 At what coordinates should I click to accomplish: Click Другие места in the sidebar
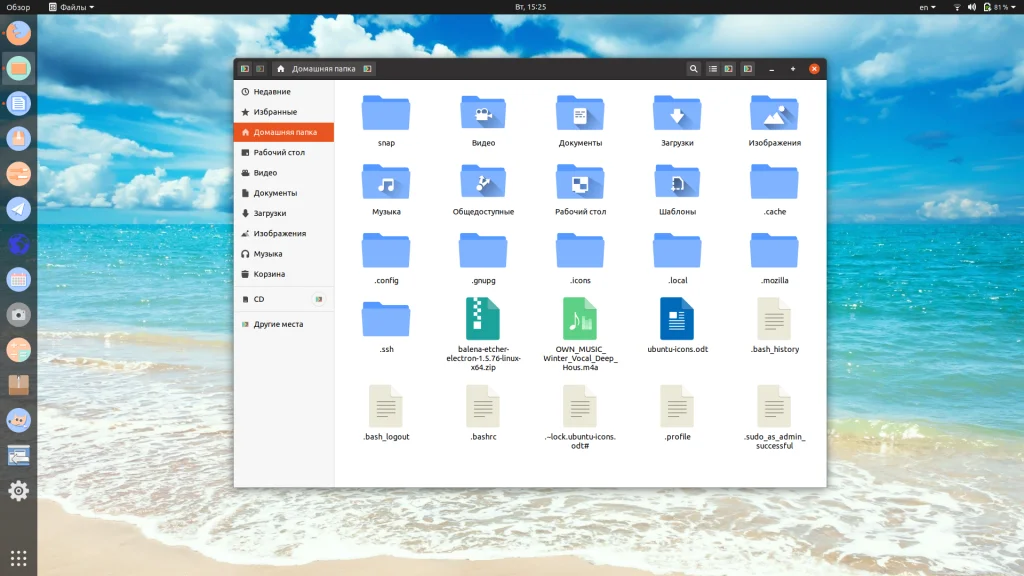tap(277, 324)
